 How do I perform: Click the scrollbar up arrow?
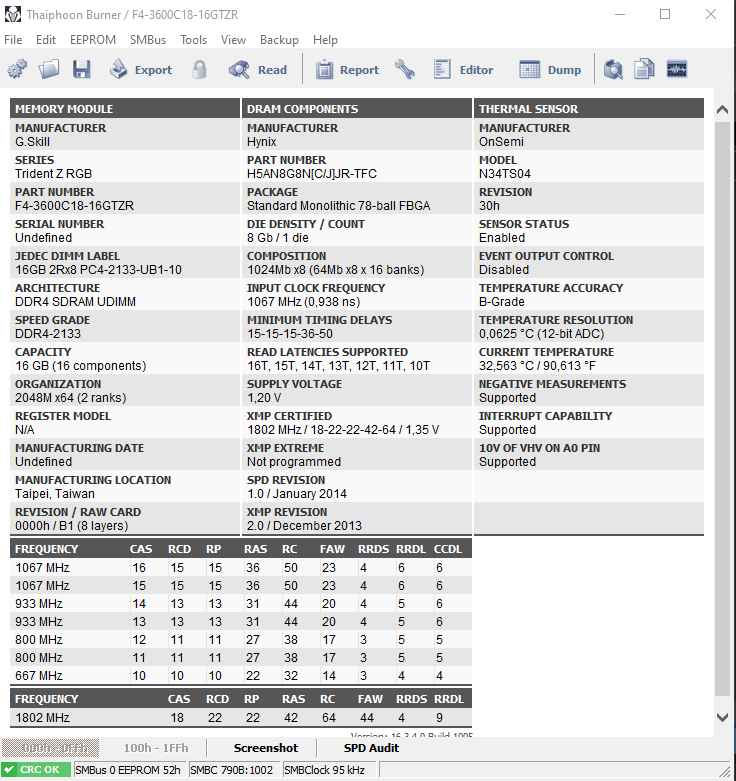(723, 110)
